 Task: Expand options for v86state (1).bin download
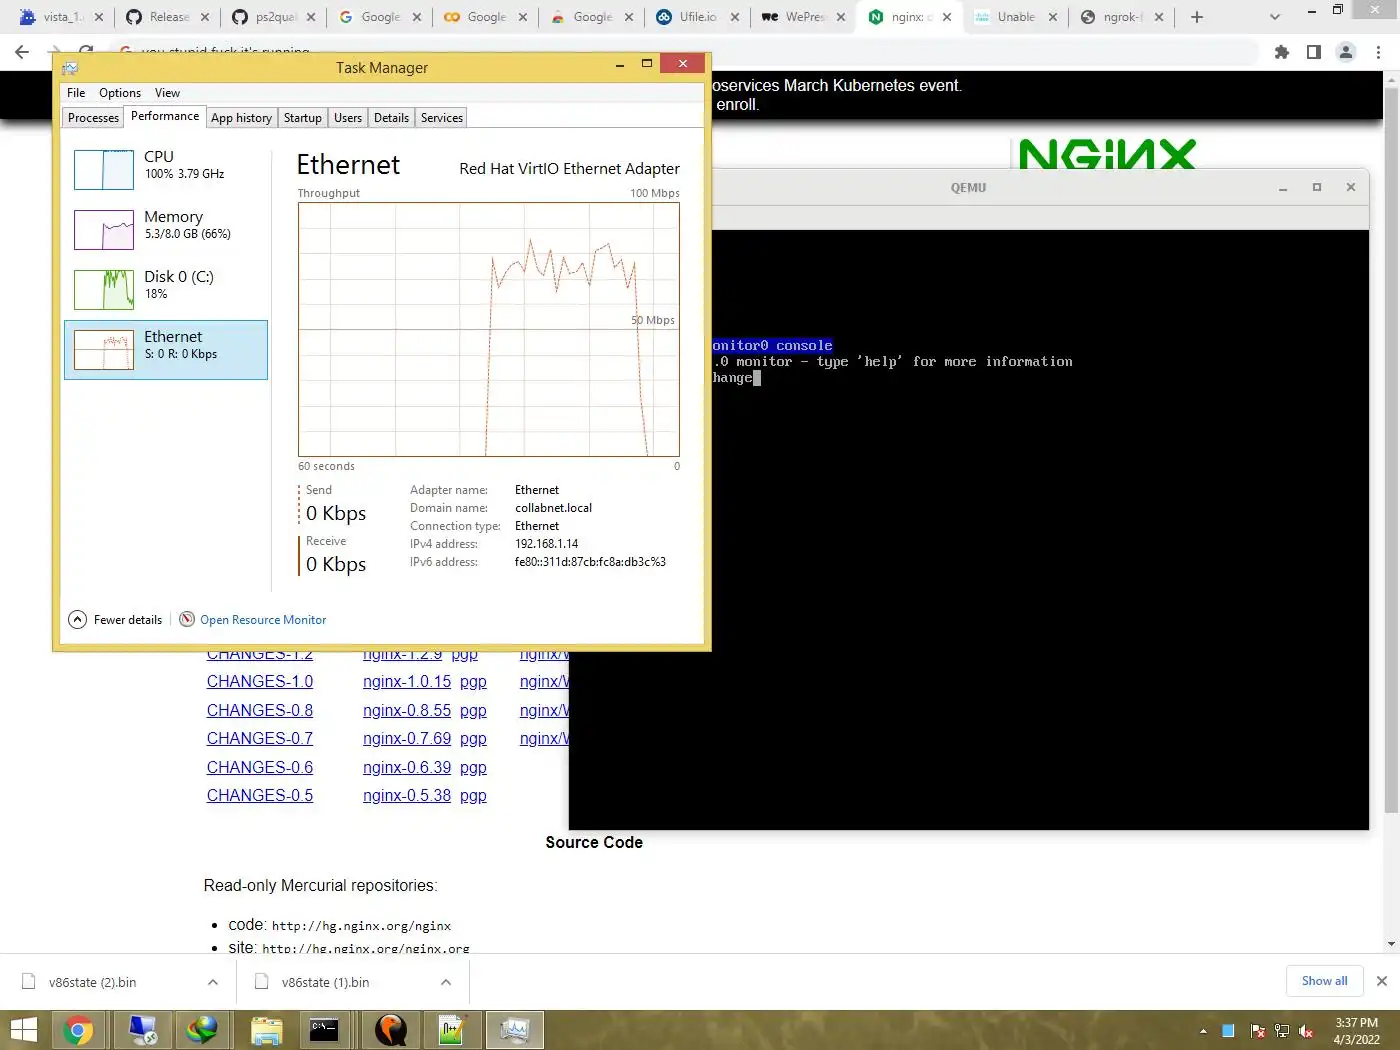click(x=446, y=982)
